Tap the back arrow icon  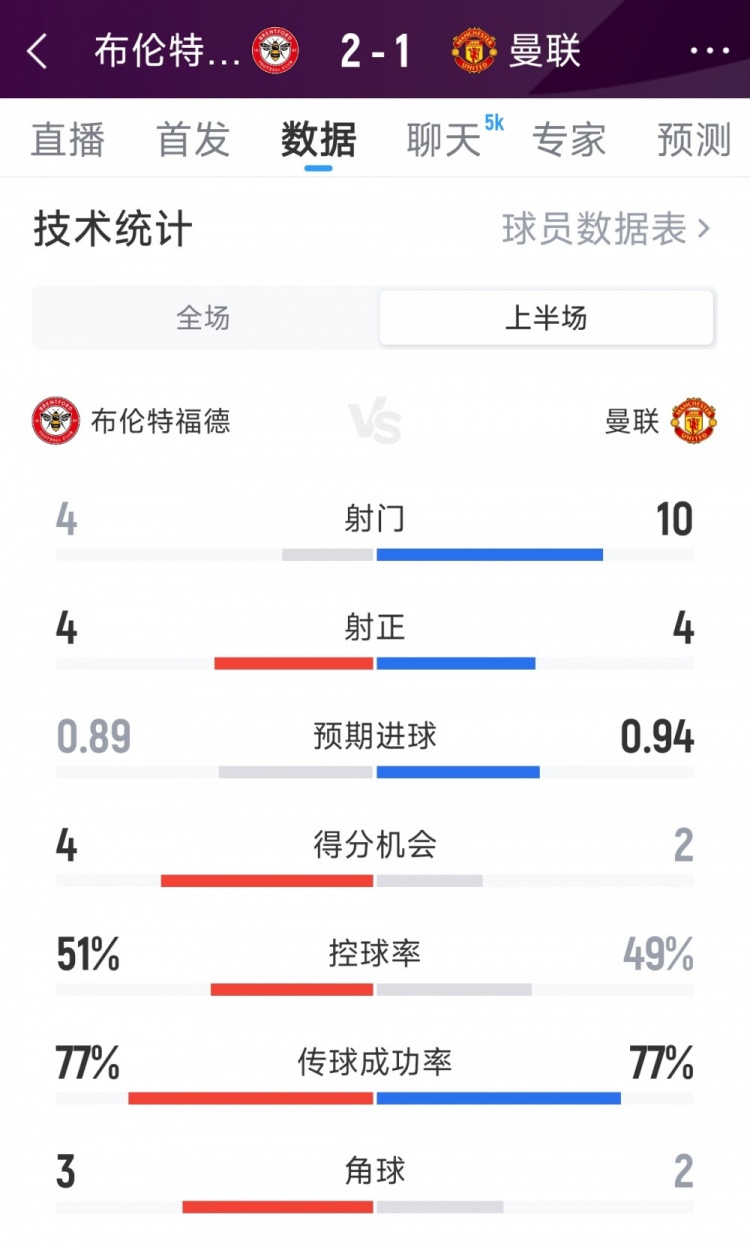click(x=38, y=51)
